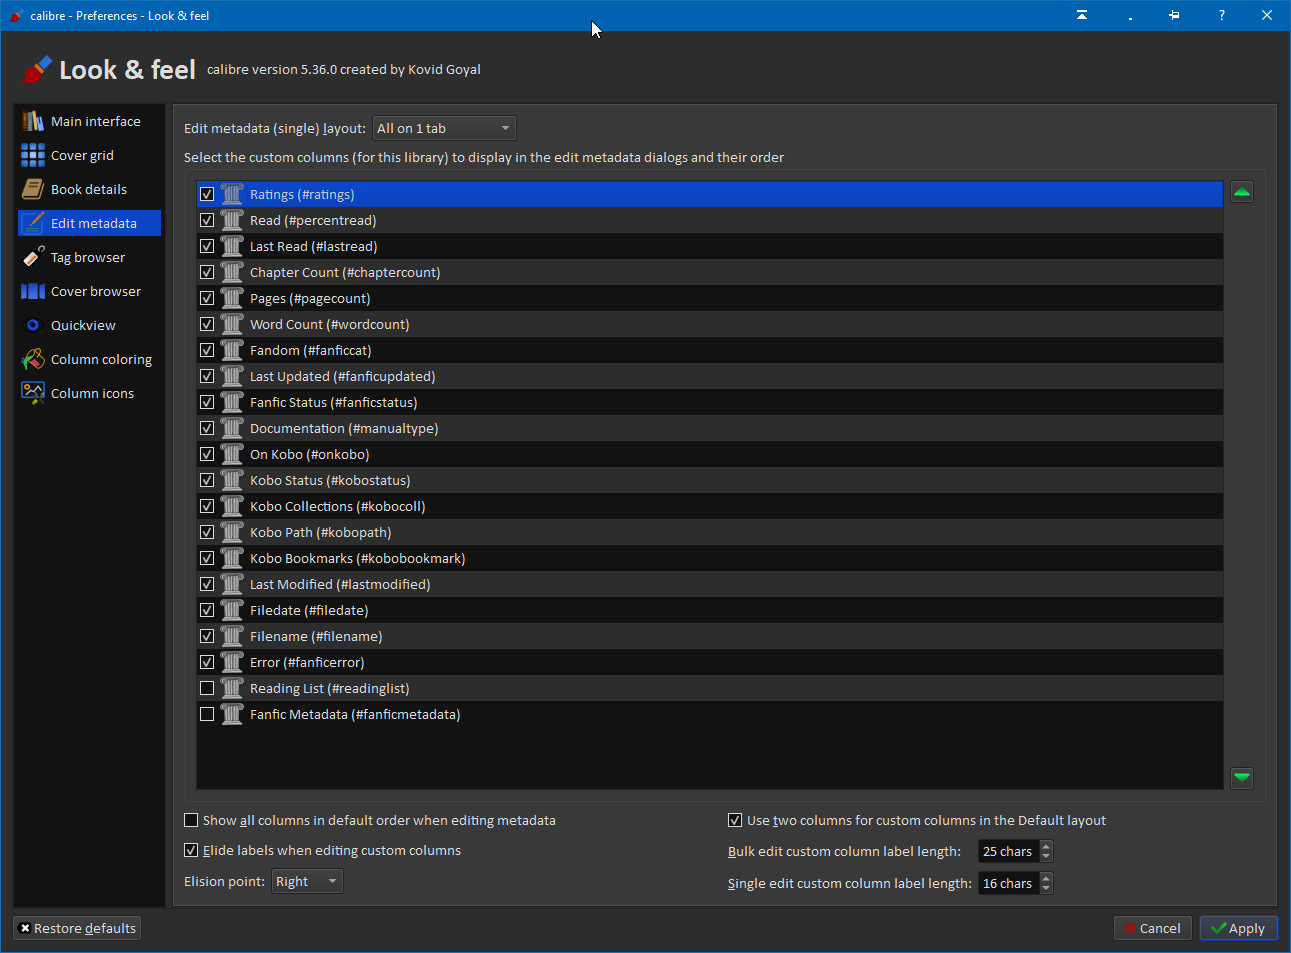Click the column icon beside Word Count
The image size is (1291, 953).
pos(232,324)
